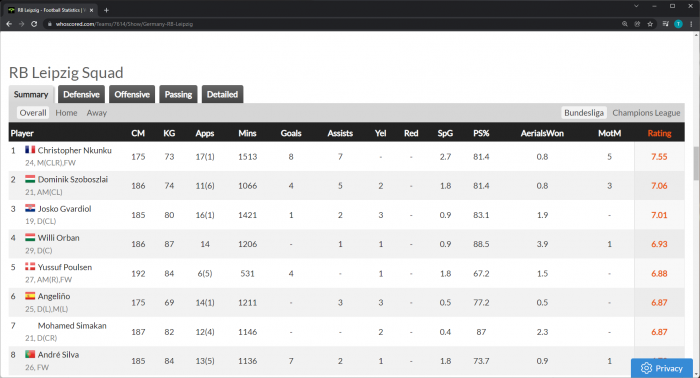Click the Spain flag beside Angeliño
The width and height of the screenshot is (700, 378).
30,296
